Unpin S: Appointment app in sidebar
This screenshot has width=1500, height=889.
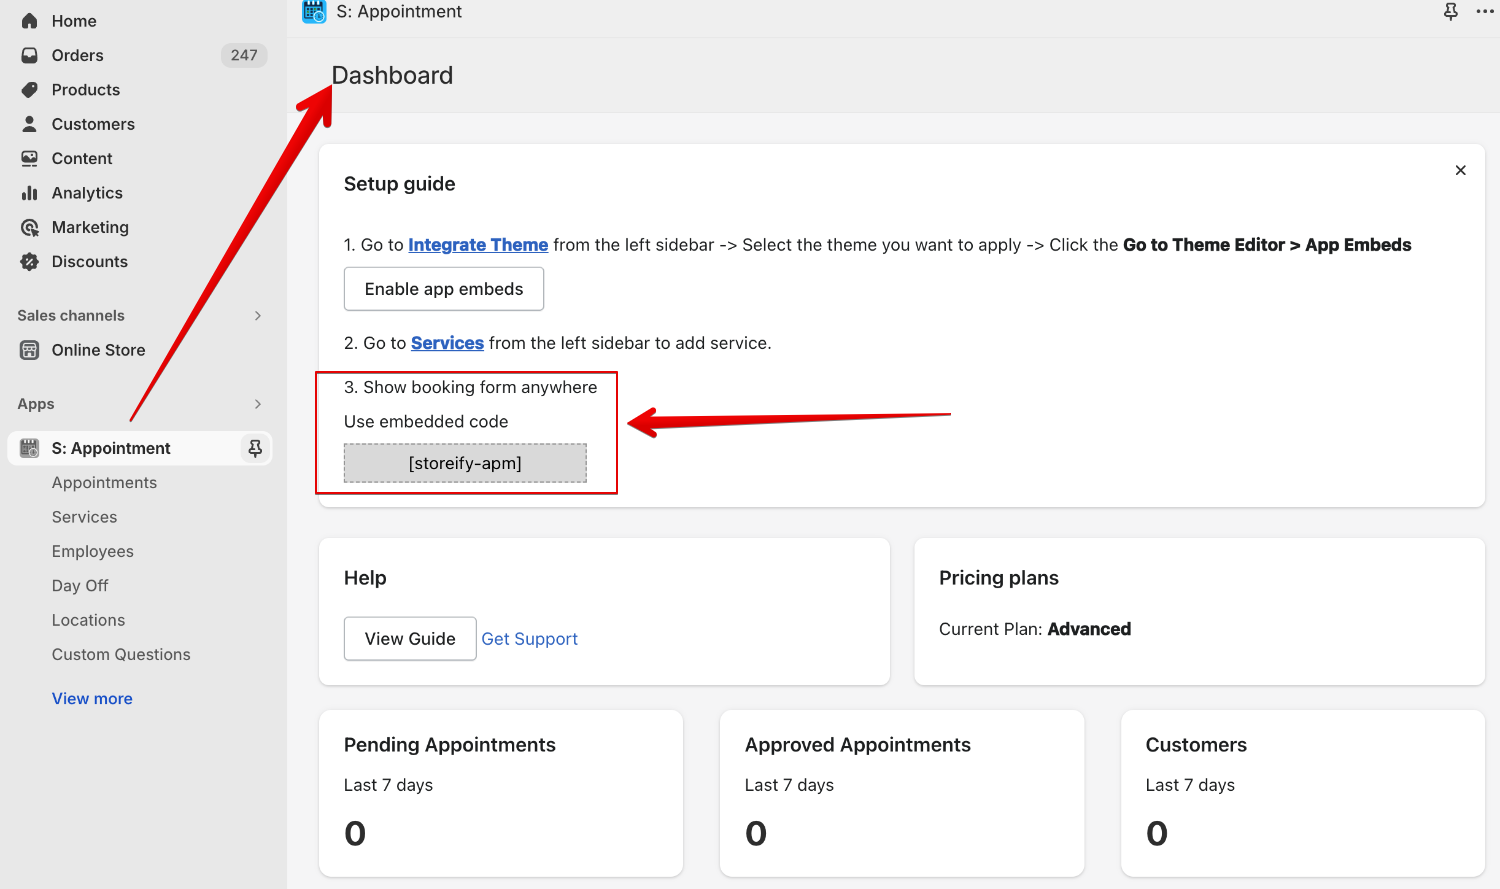click(x=255, y=448)
